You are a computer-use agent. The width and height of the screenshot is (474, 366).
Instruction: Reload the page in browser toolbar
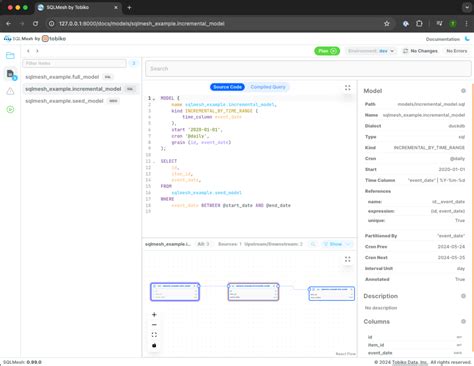pos(35,24)
